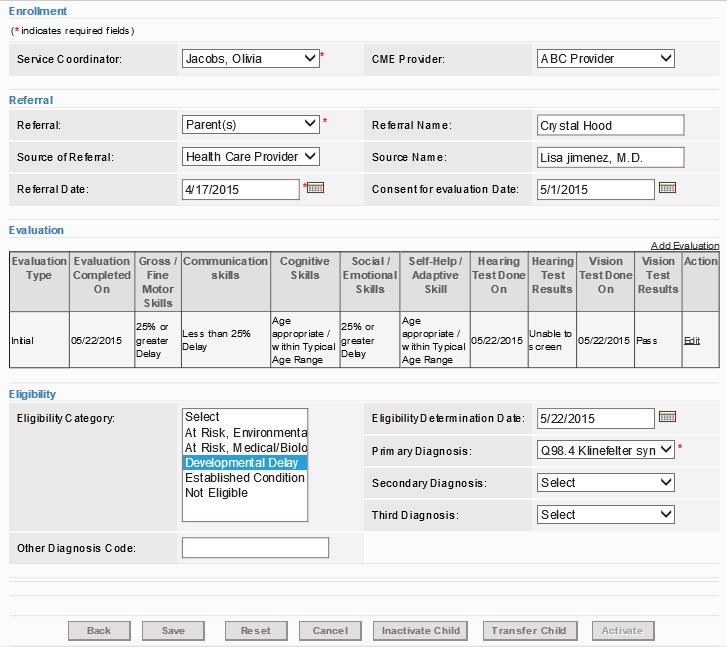The height and width of the screenshot is (647, 727).
Task: Open the Primary Diagnosis dropdown
Action: pyautogui.click(x=606, y=450)
